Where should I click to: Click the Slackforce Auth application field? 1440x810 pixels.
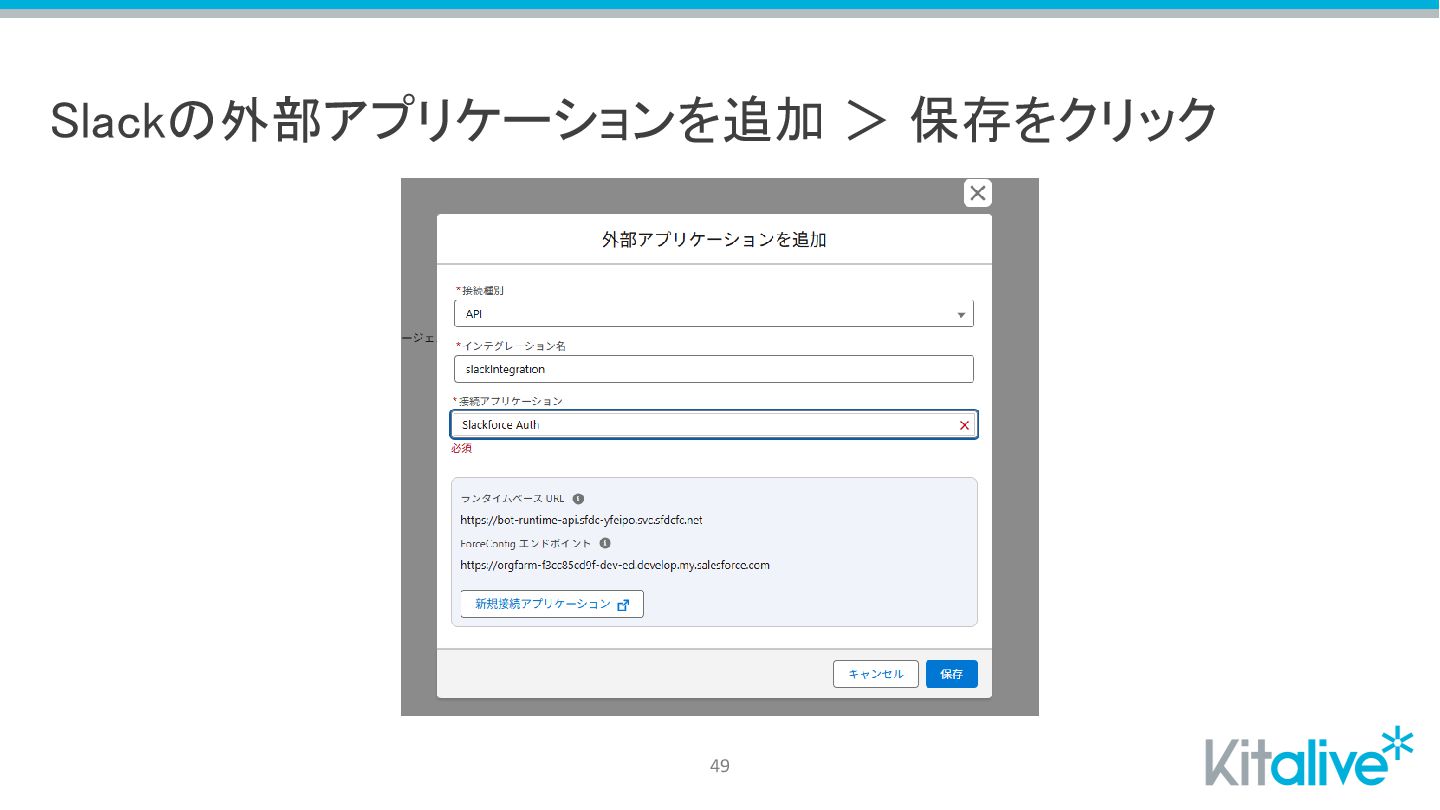pyautogui.click(x=714, y=425)
